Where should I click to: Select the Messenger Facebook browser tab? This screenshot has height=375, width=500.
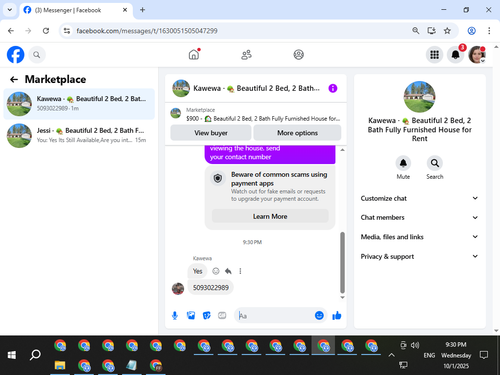coord(76,10)
